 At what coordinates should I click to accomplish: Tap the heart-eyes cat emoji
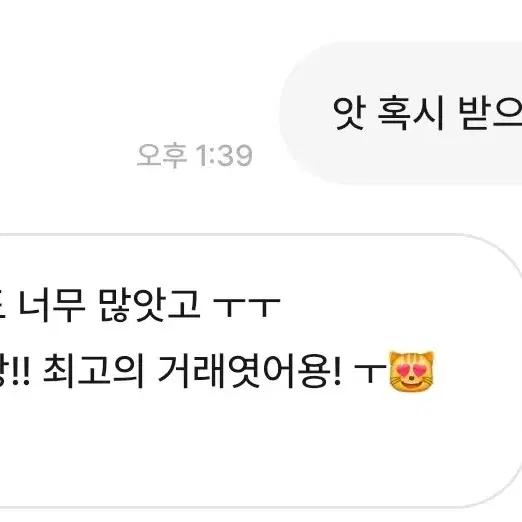point(412,371)
